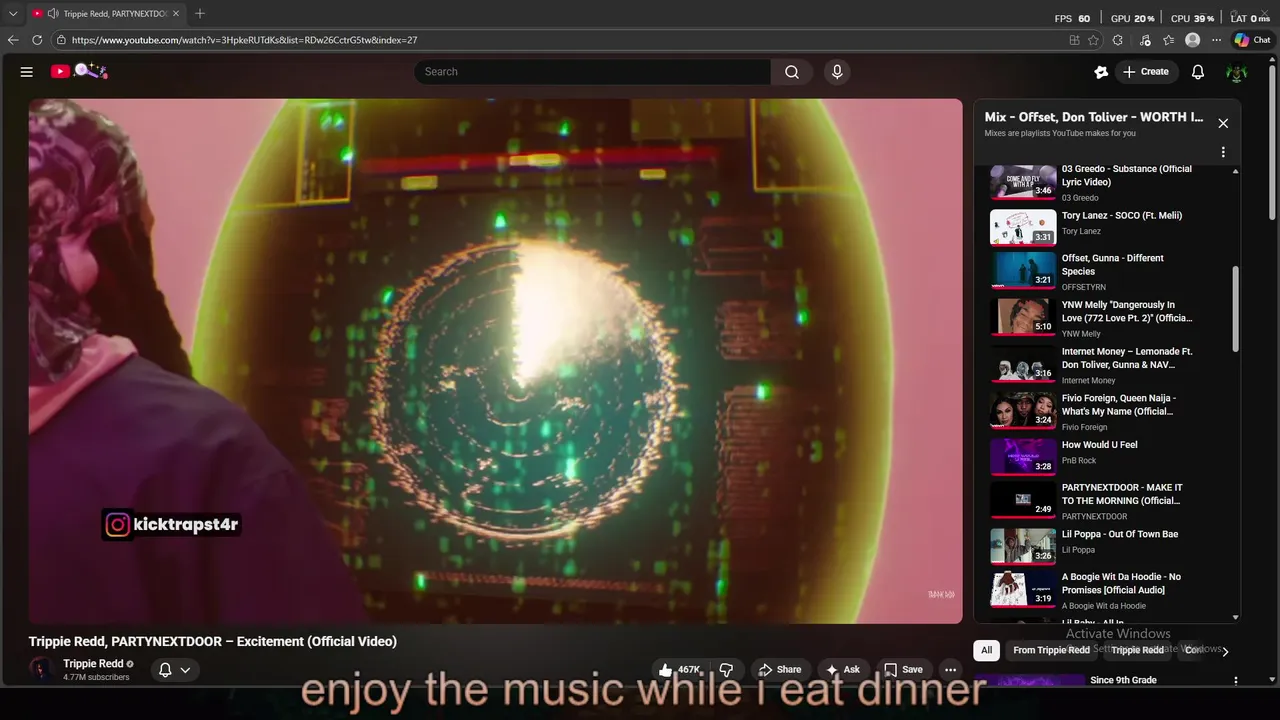
Task: Click the split-screen icon in address bar
Action: coord(1074,40)
